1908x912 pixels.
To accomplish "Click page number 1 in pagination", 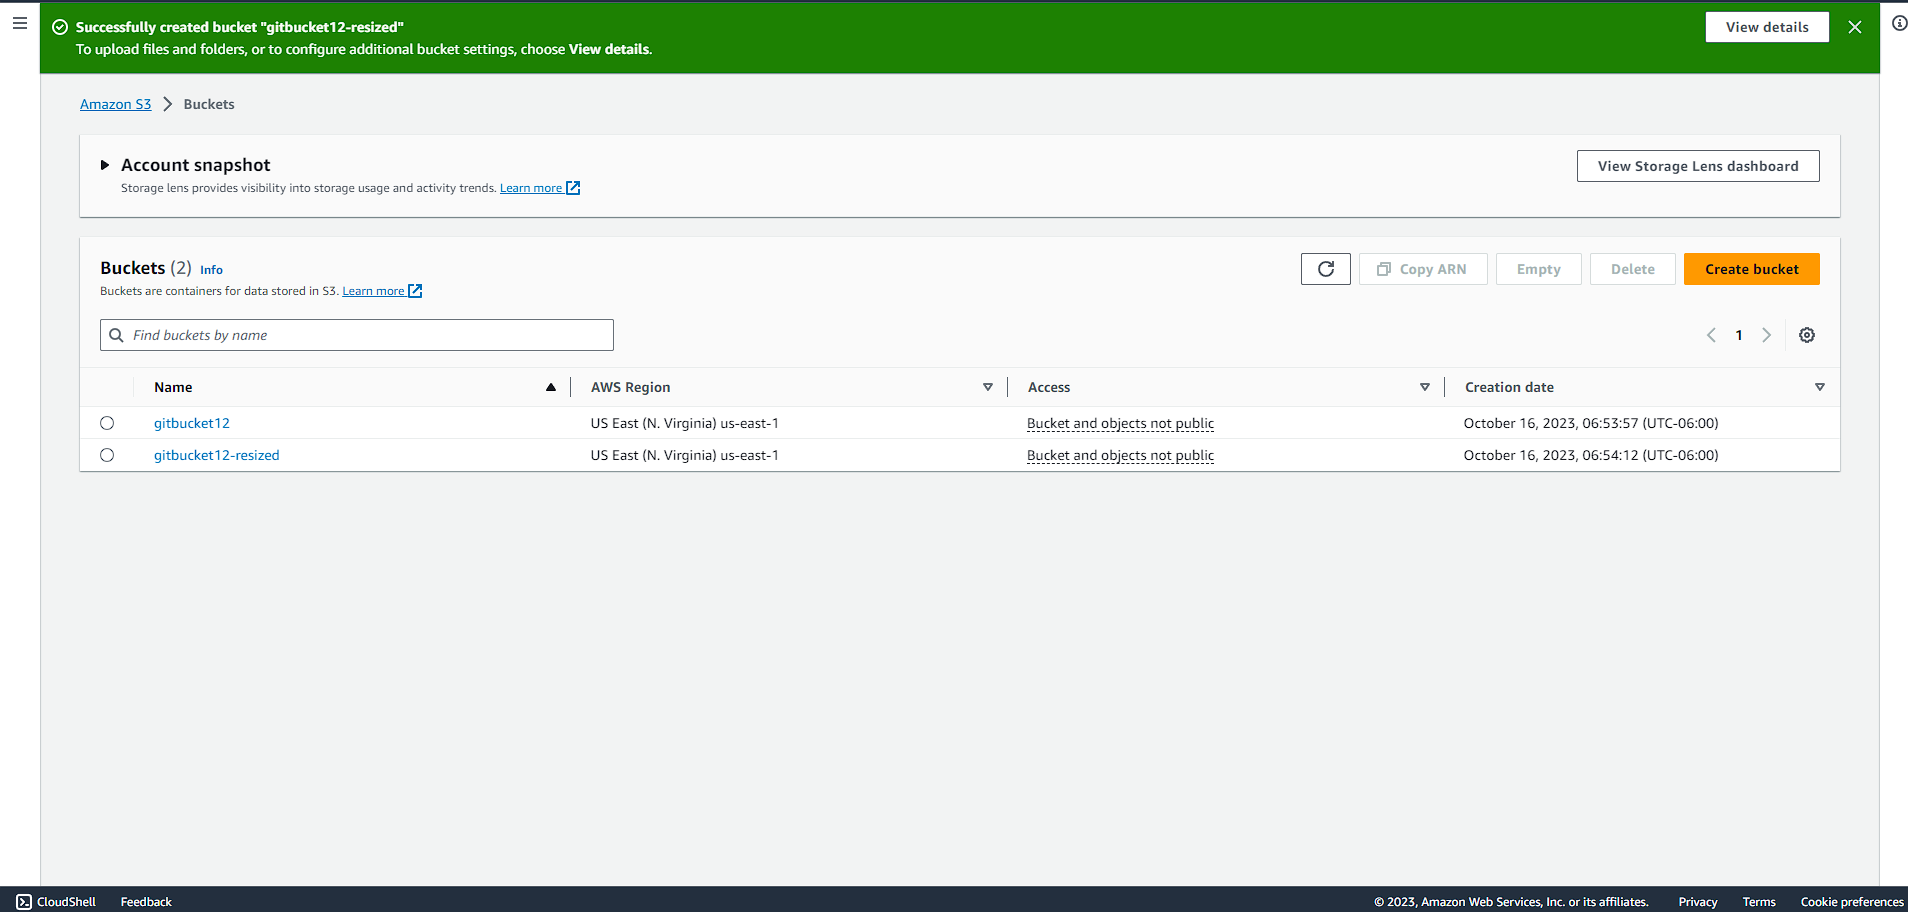I will (x=1739, y=335).
